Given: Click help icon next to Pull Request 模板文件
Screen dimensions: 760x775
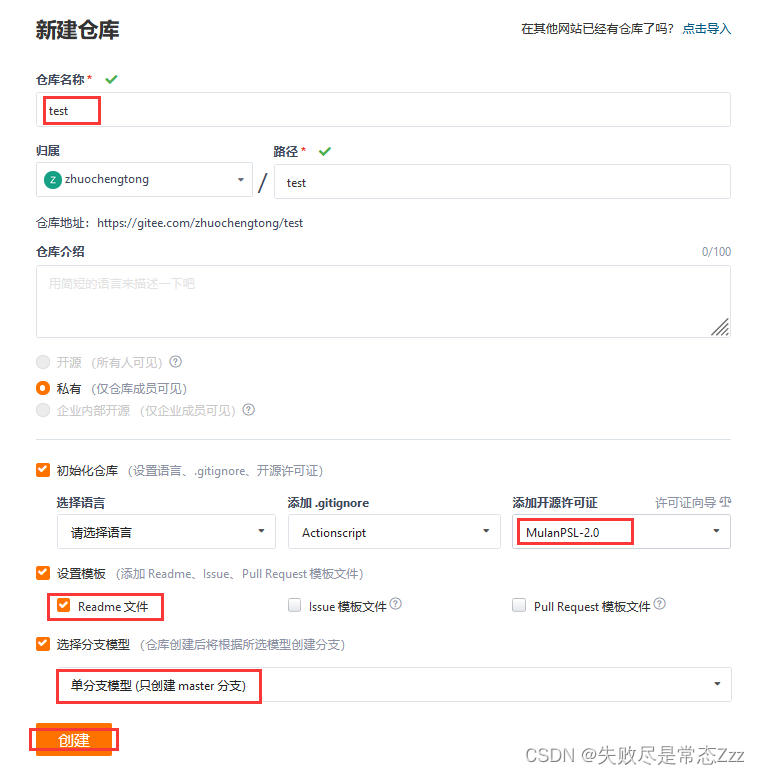Looking at the screenshot, I should click(660, 603).
